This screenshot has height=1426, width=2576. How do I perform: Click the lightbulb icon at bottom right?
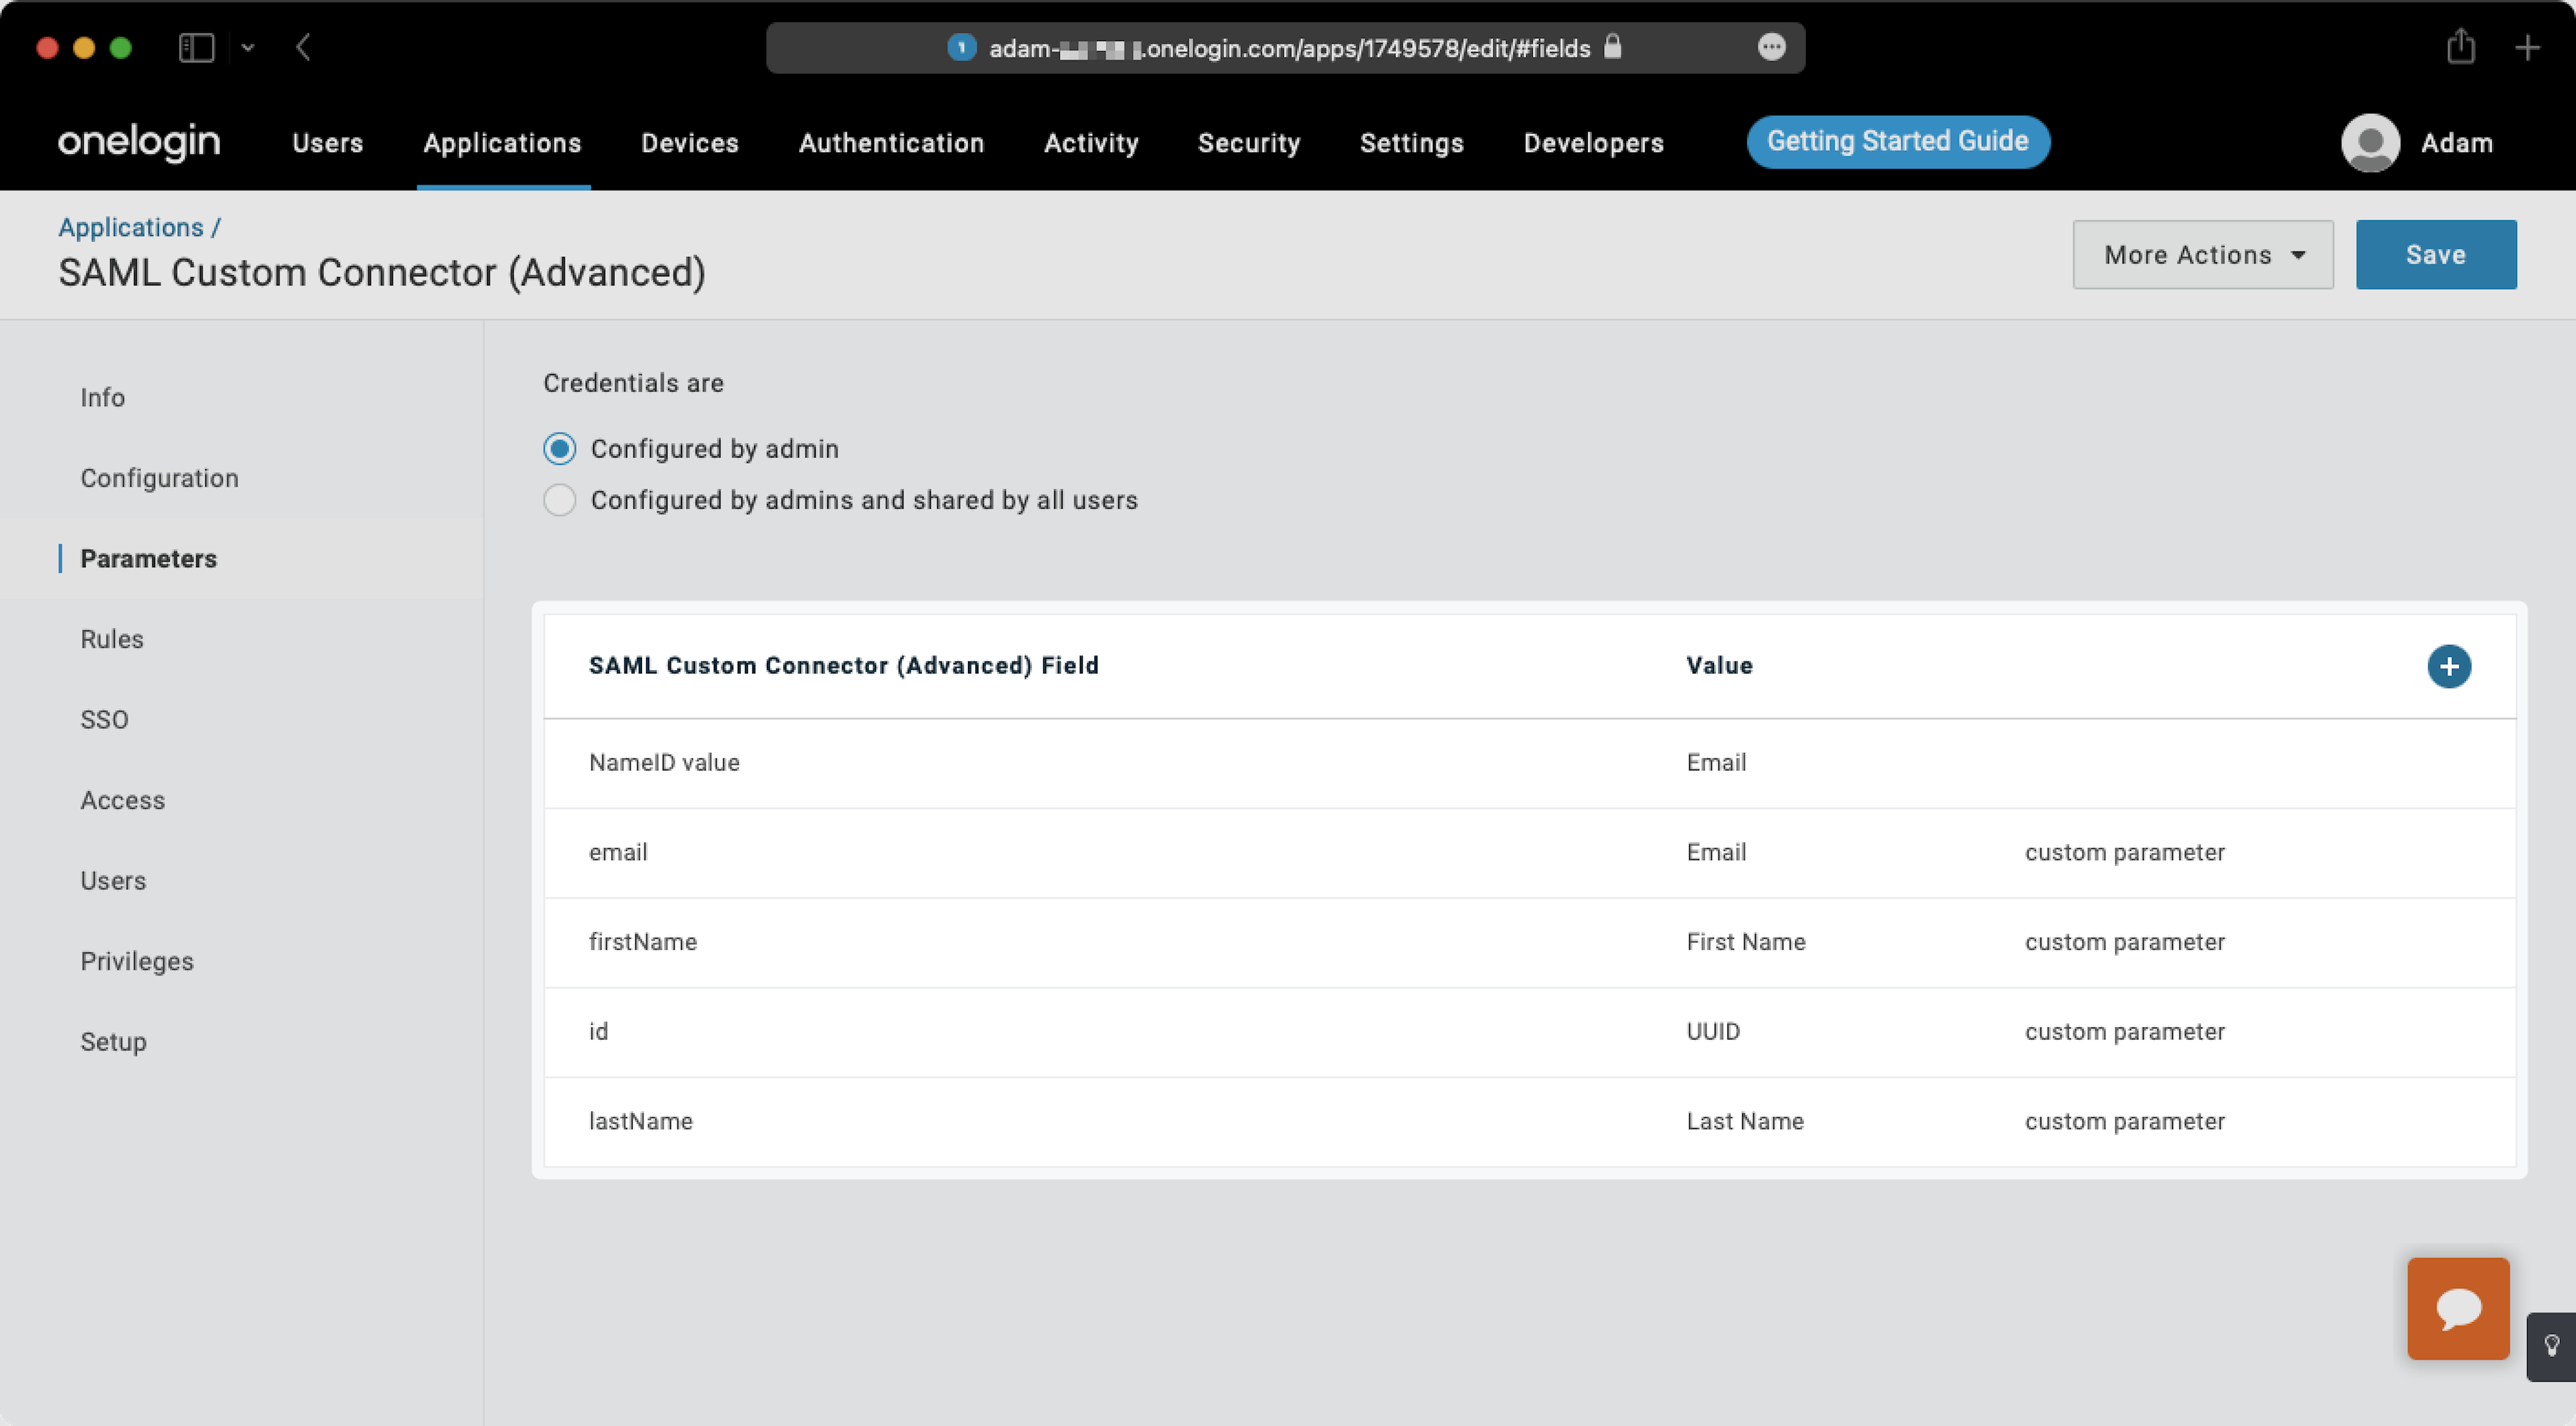point(2560,1346)
